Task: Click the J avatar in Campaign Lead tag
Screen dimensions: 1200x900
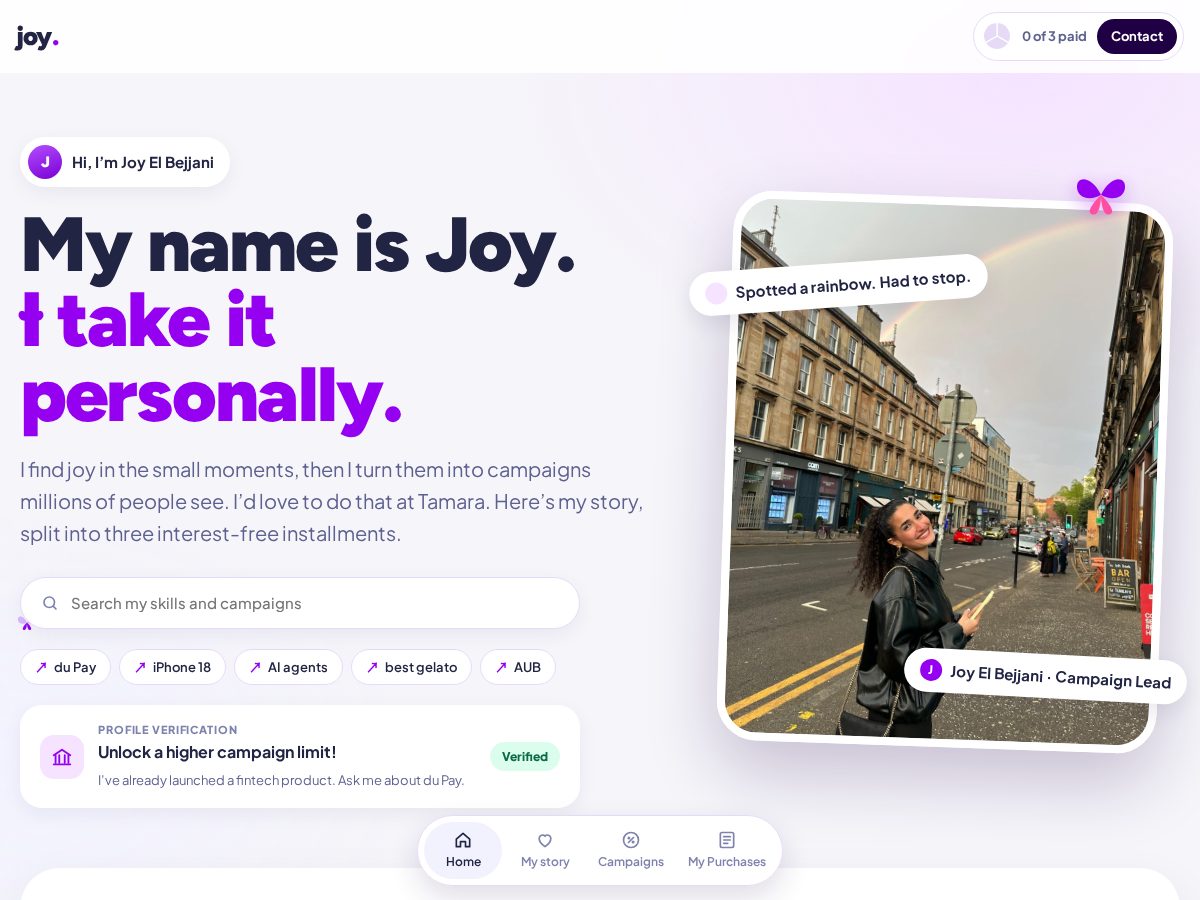Action: (931, 670)
